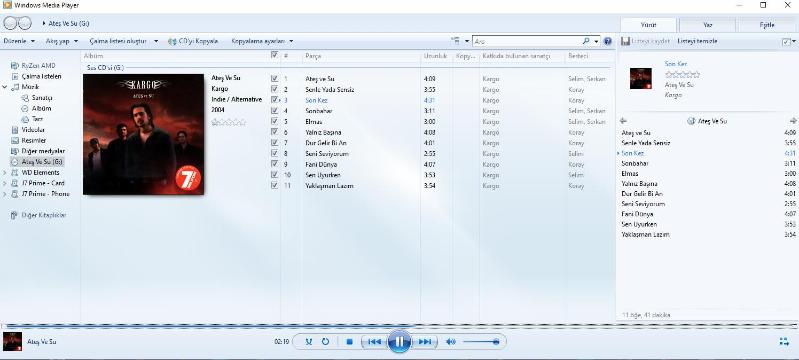Toggle the select-all checkbox in the column header
This screenshot has height=360, width=799.
[275, 55]
